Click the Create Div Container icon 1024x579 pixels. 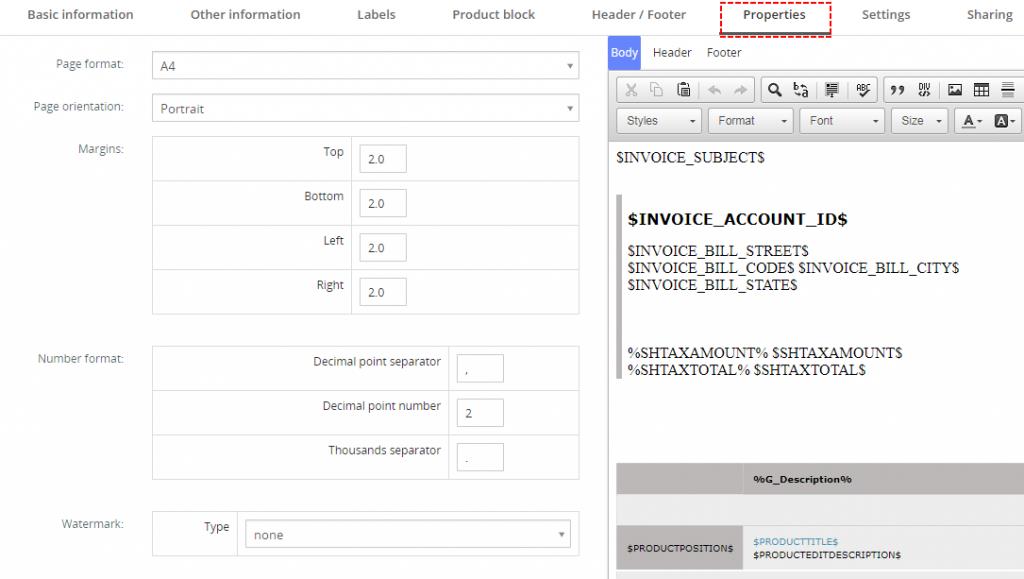[x=924, y=90]
